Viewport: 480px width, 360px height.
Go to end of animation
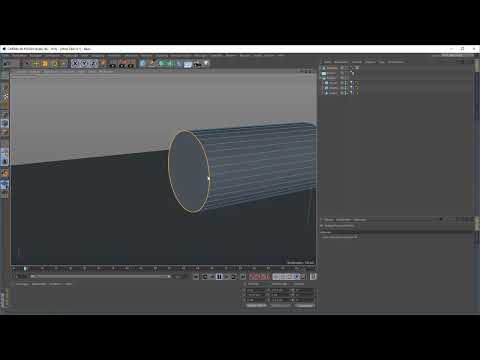(243, 276)
